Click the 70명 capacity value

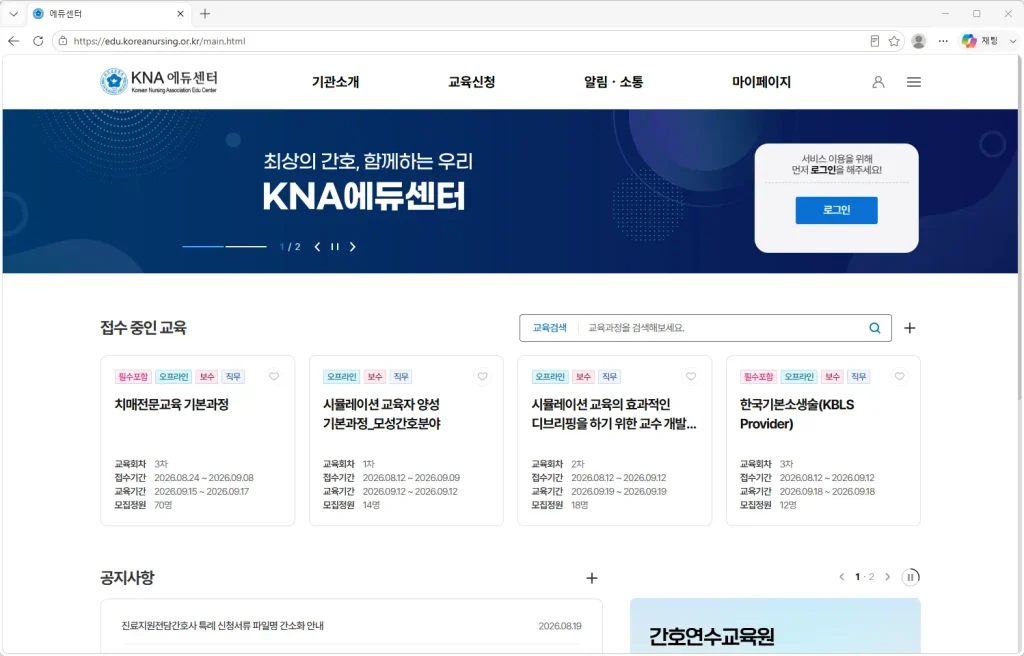click(163, 505)
